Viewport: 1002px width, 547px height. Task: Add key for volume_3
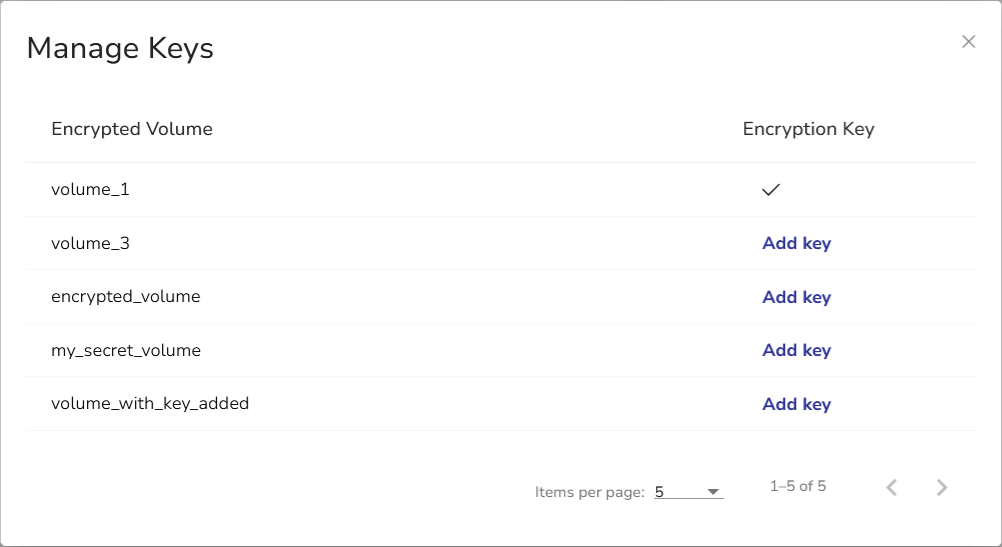pos(796,243)
